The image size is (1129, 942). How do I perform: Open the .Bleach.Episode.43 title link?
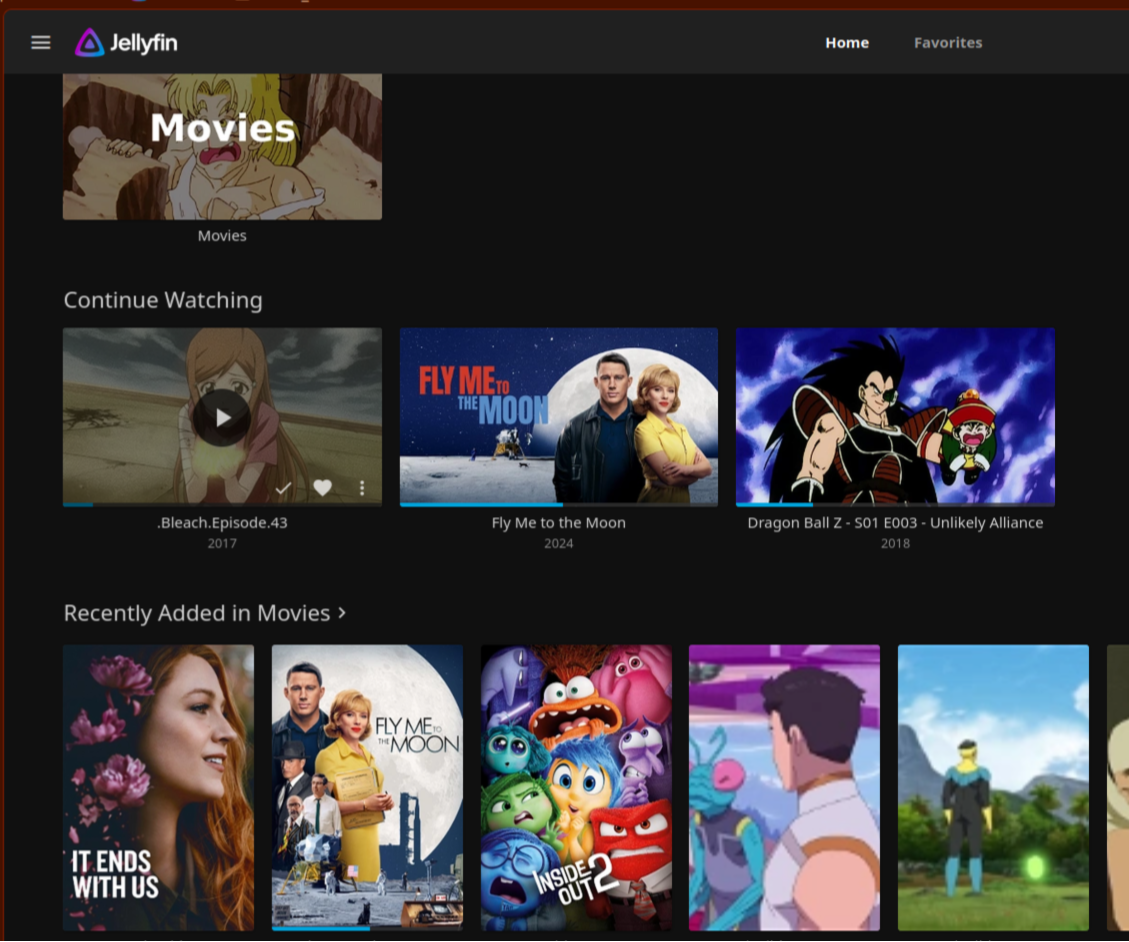pyautogui.click(x=222, y=523)
